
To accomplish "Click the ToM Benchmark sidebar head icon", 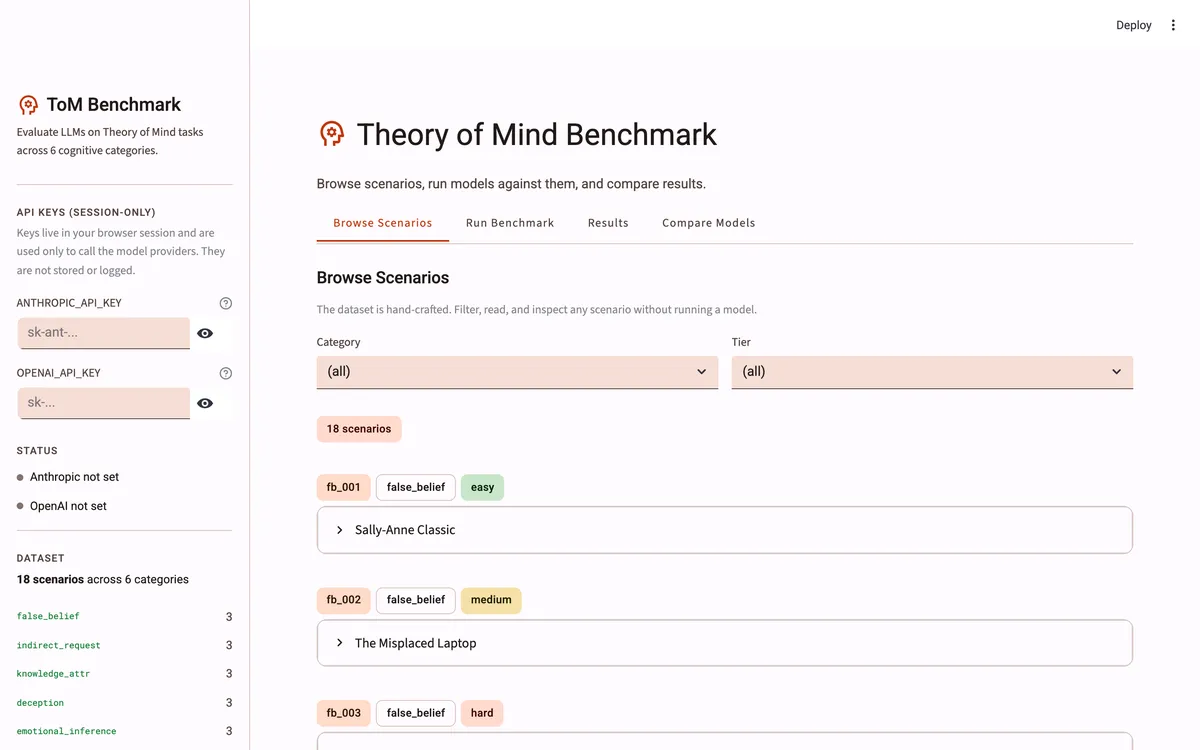I will coord(28,104).
